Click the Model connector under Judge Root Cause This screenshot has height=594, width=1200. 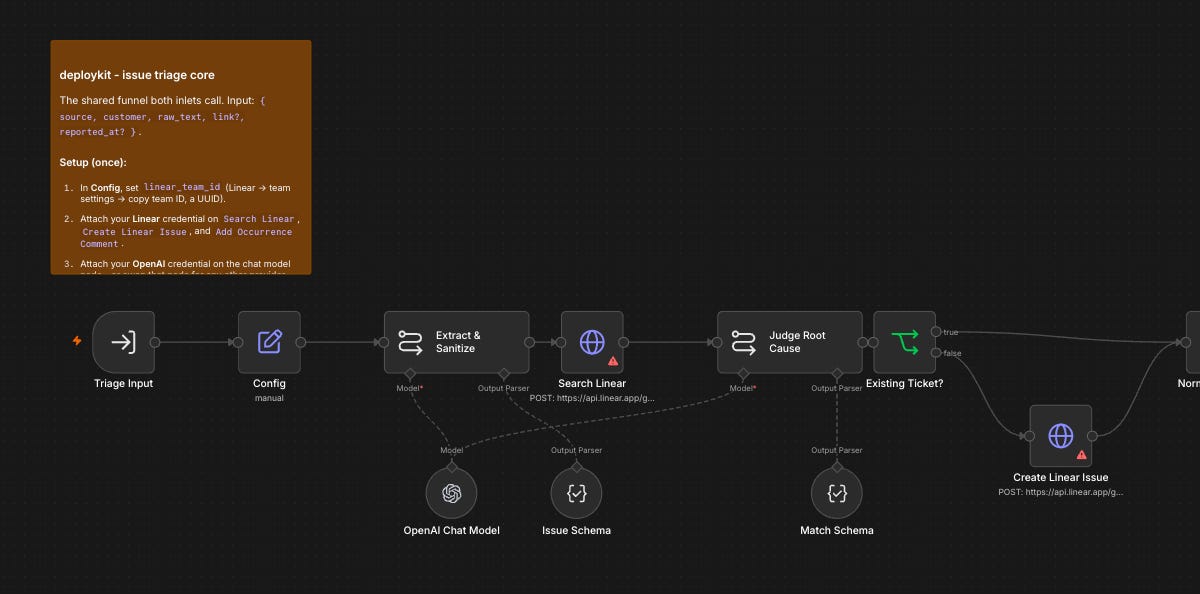click(x=742, y=373)
